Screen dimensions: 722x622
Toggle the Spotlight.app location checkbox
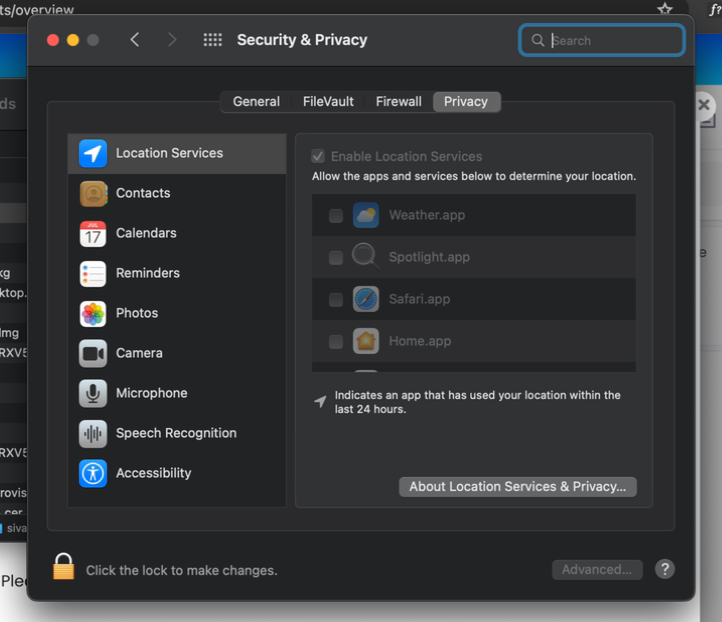pyautogui.click(x=336, y=257)
